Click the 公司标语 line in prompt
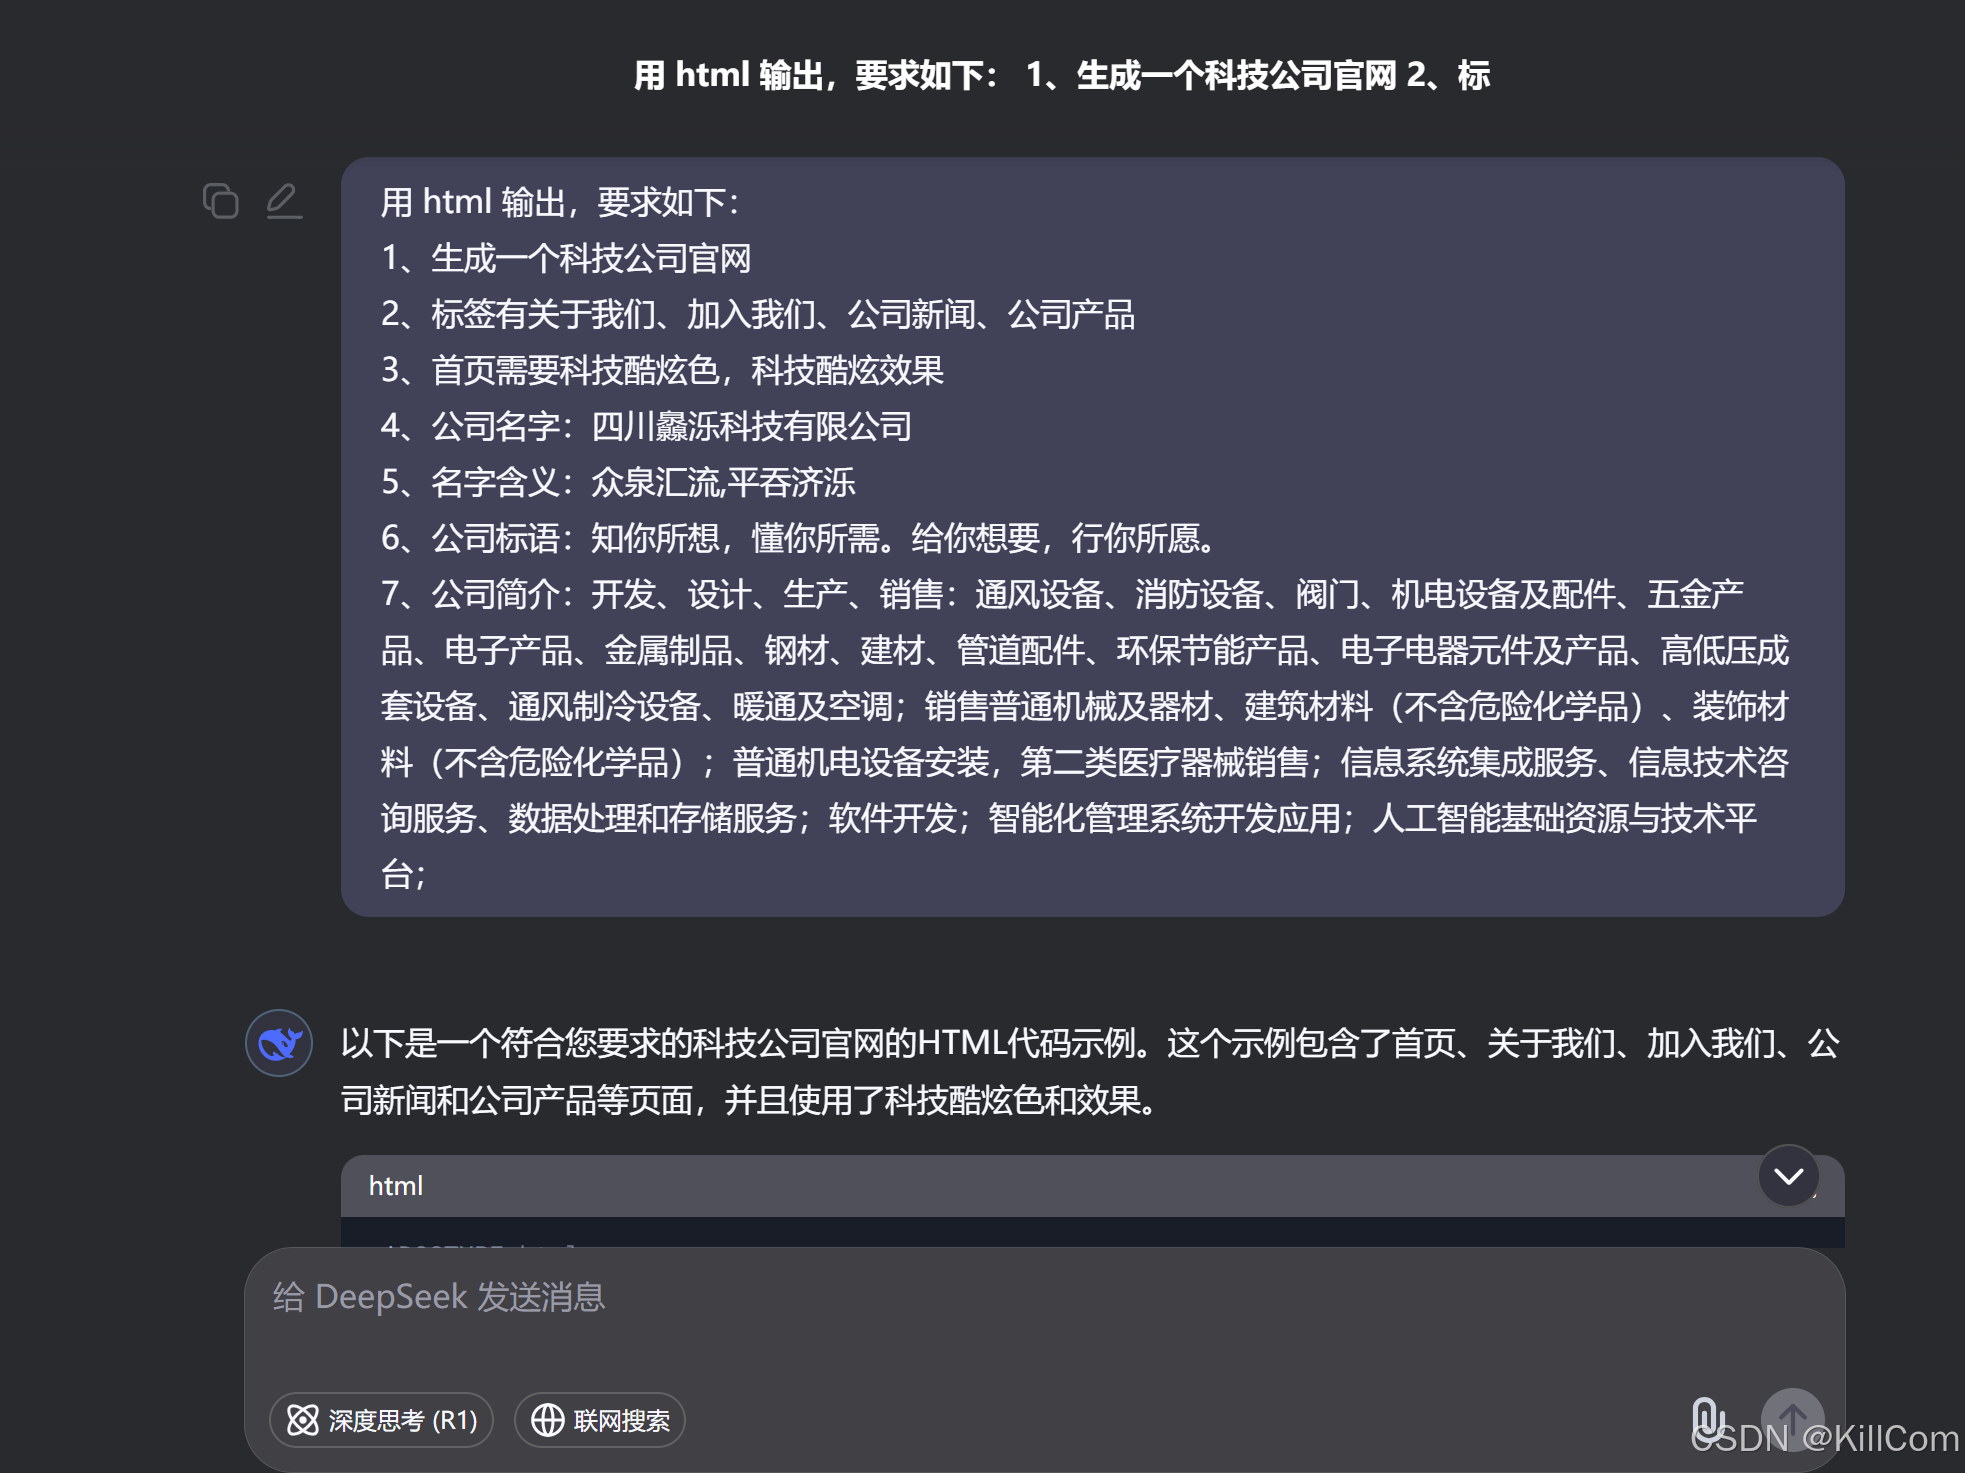Image resolution: width=1965 pixels, height=1473 pixels. (798, 539)
